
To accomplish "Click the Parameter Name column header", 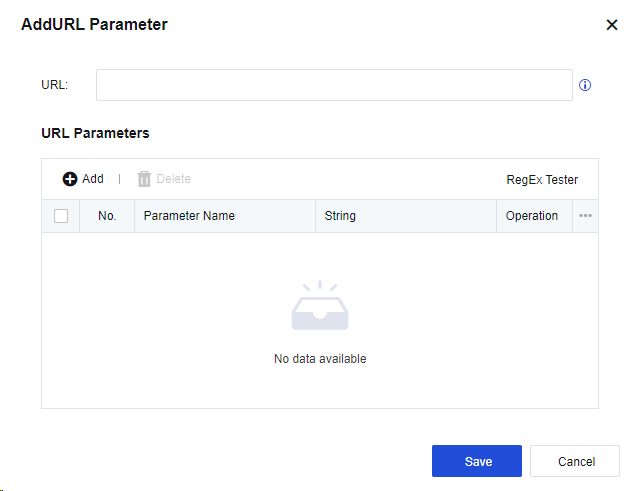I will click(189, 216).
